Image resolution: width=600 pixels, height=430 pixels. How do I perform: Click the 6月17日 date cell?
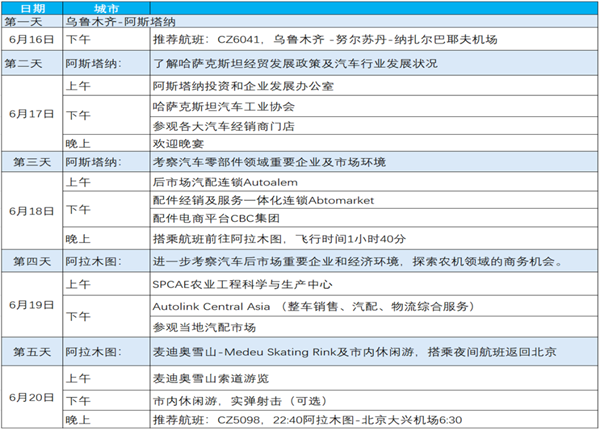pyautogui.click(x=31, y=113)
